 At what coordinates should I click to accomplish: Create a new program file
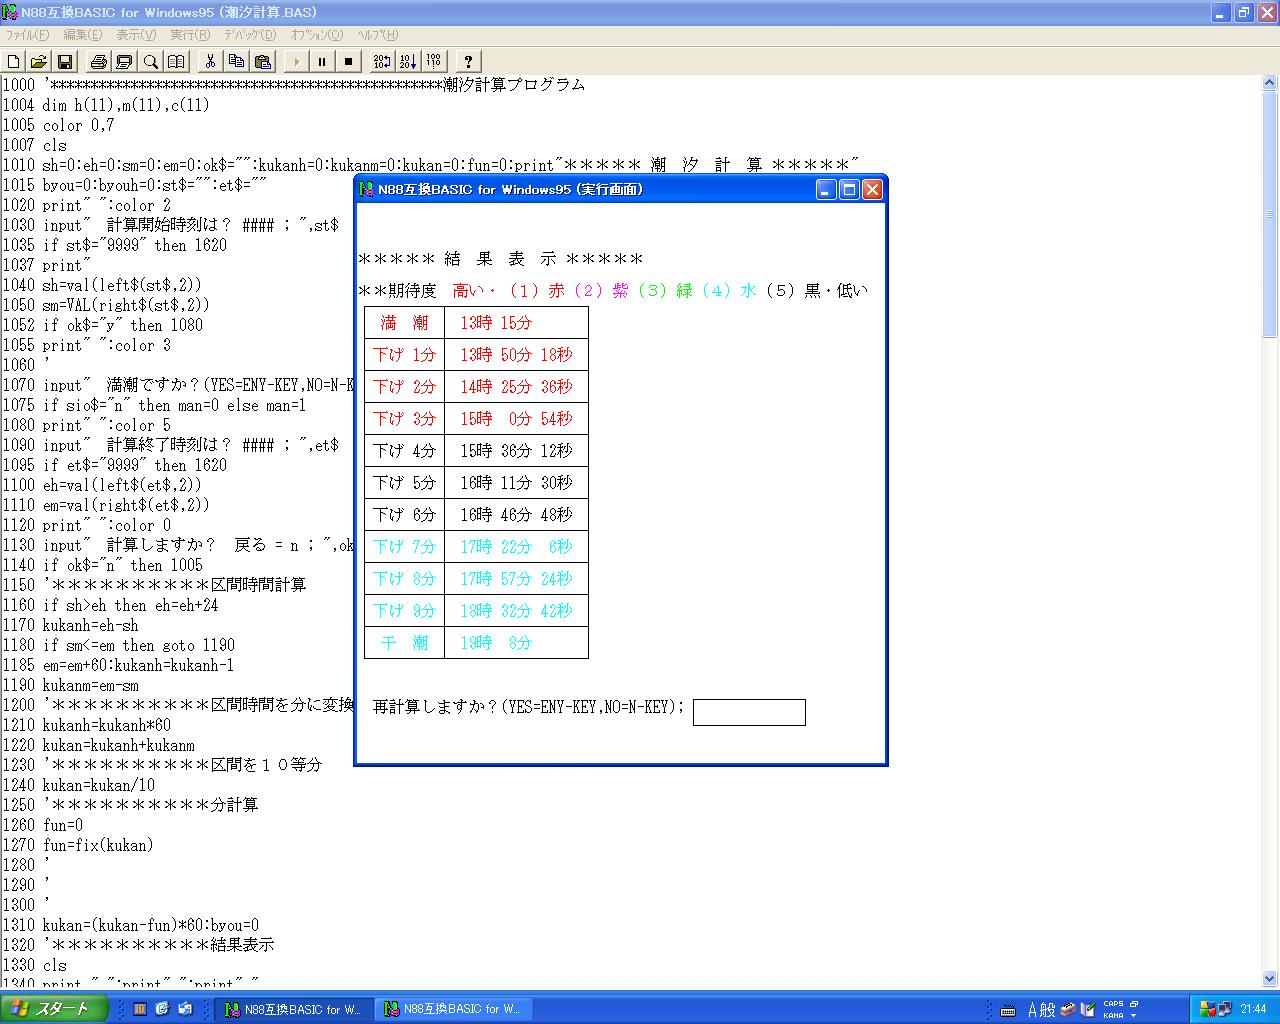tap(14, 62)
